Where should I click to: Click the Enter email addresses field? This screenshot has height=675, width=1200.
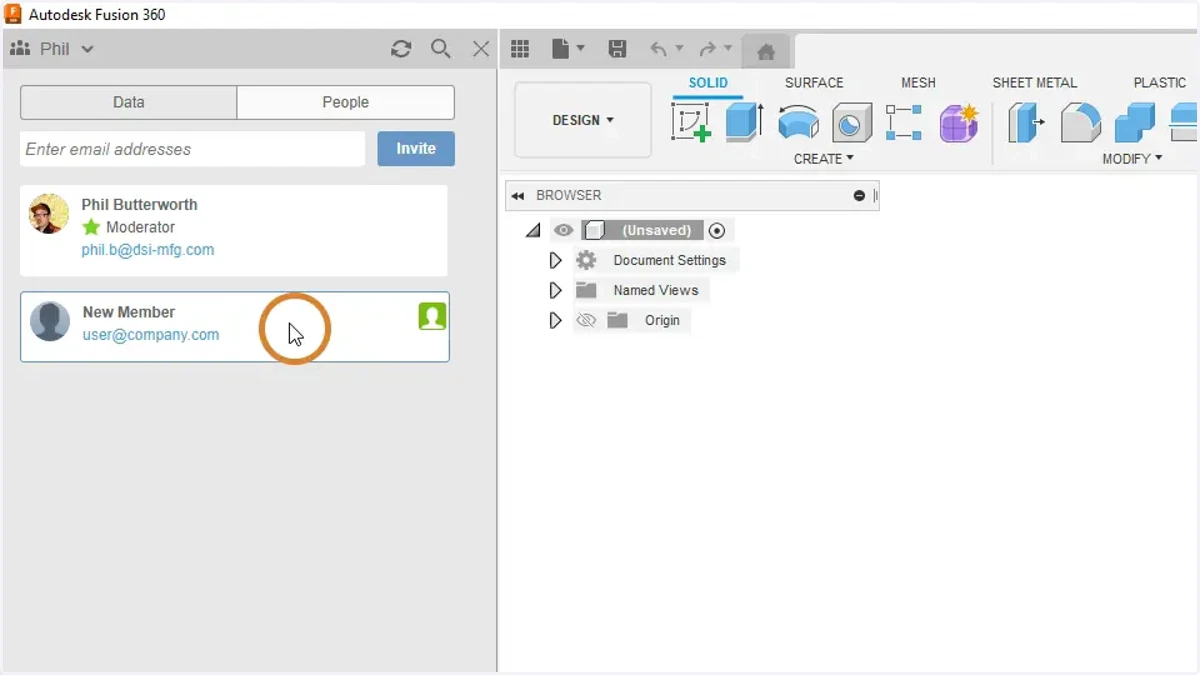[192, 149]
